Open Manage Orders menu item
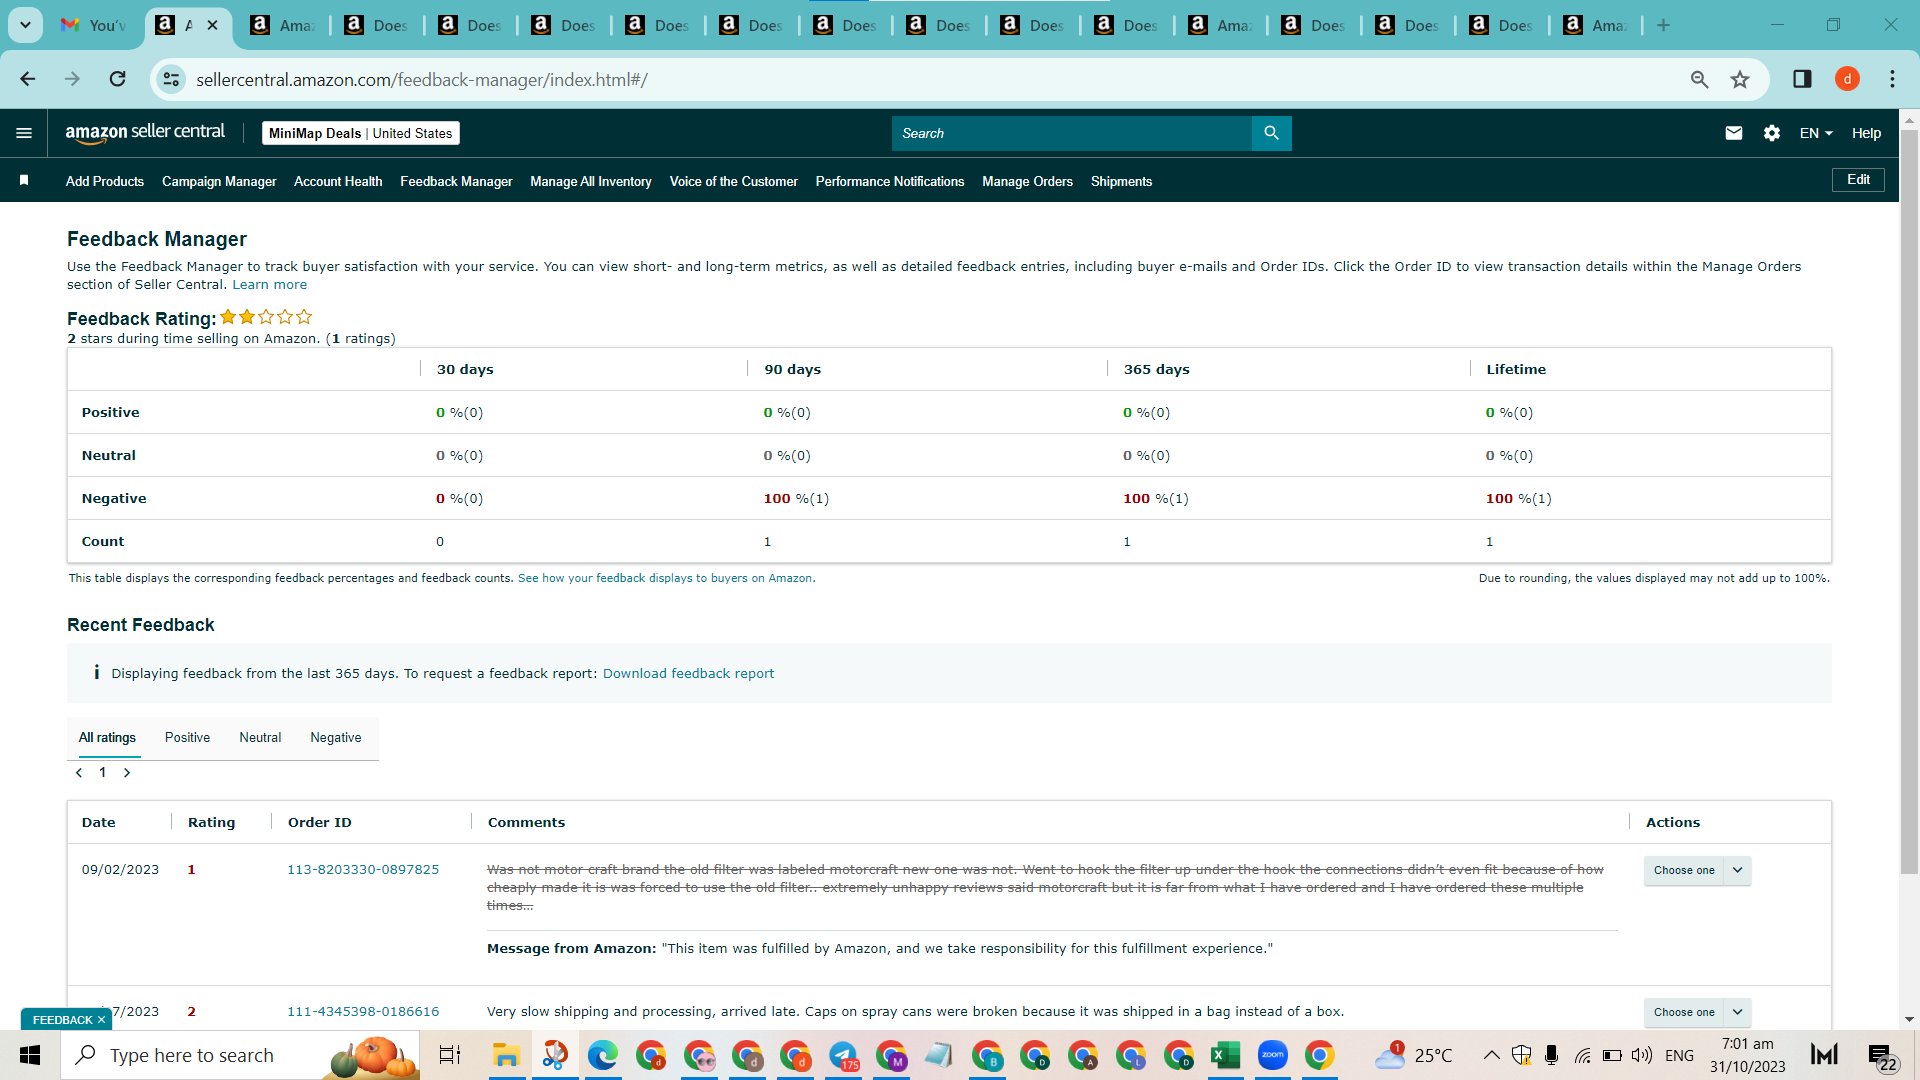Screen dimensions: 1920x1080 pyautogui.click(x=1028, y=181)
